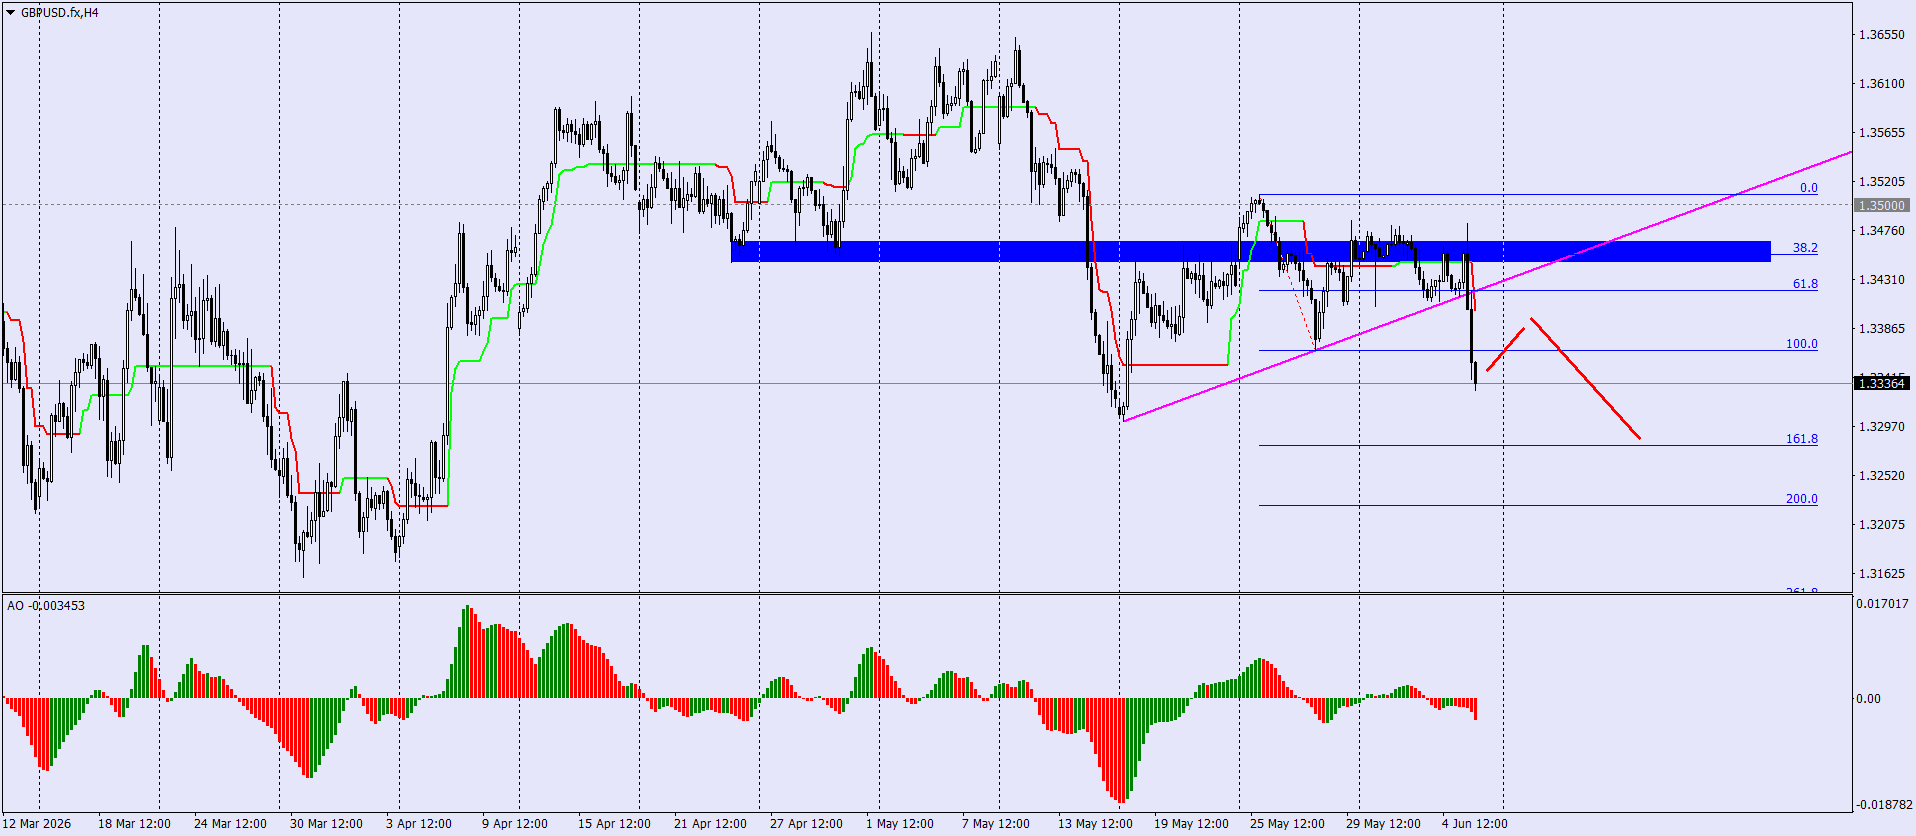The height and width of the screenshot is (836, 1916).
Task: Select the 100.0 Fibonacci level label
Action: [1802, 344]
